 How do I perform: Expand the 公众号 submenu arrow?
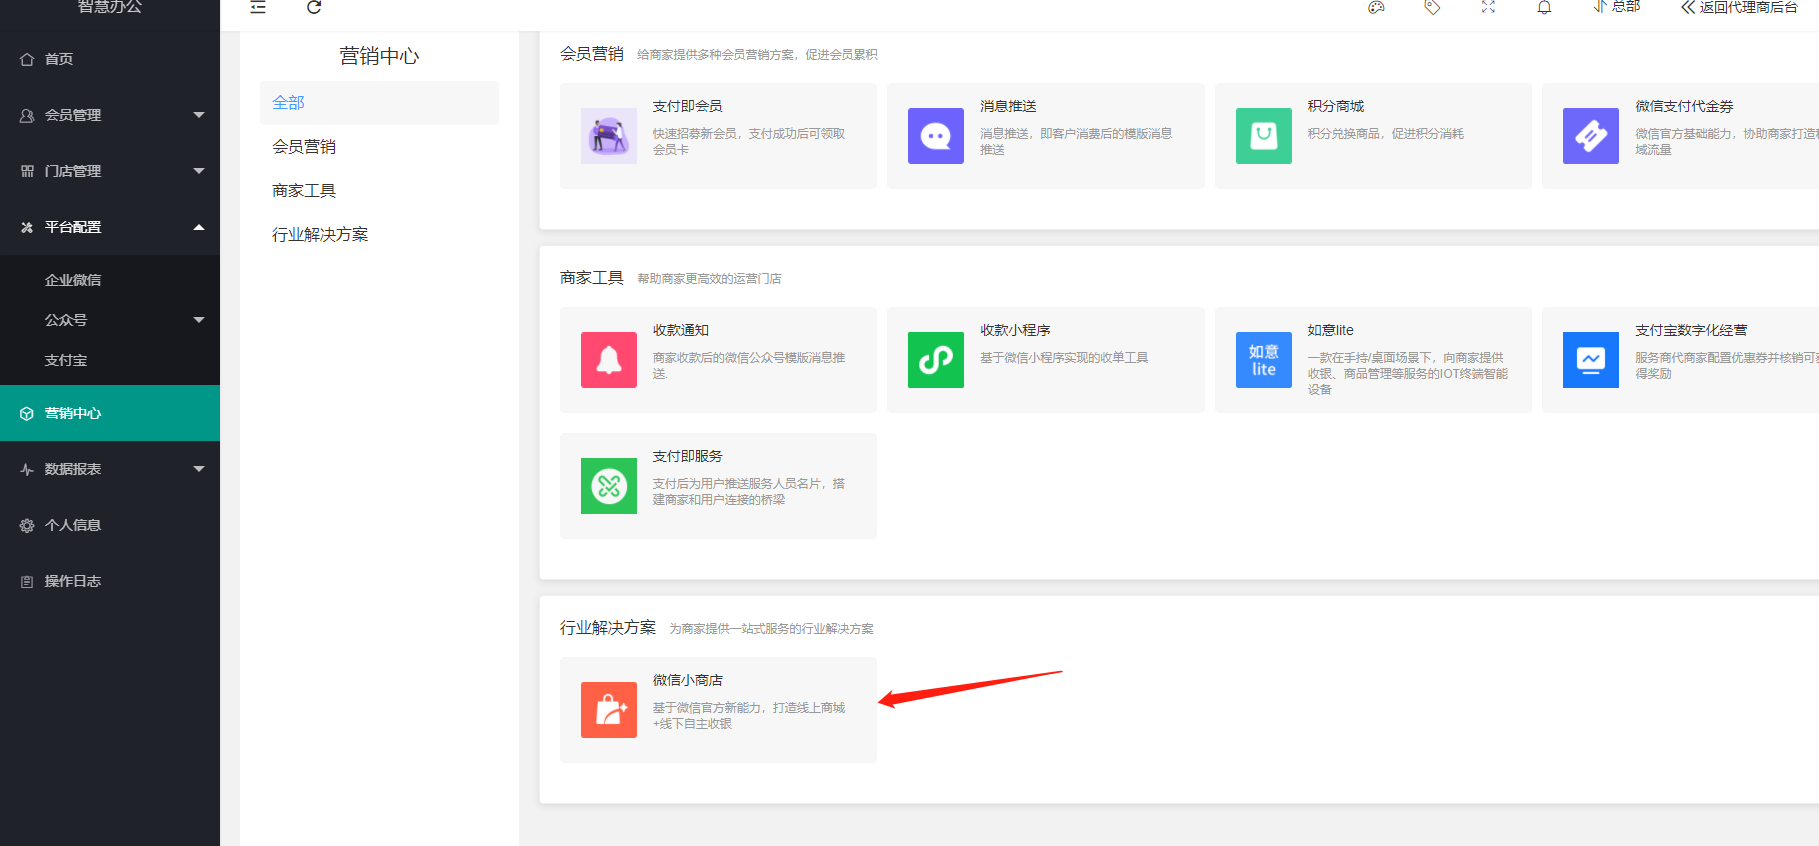199,320
